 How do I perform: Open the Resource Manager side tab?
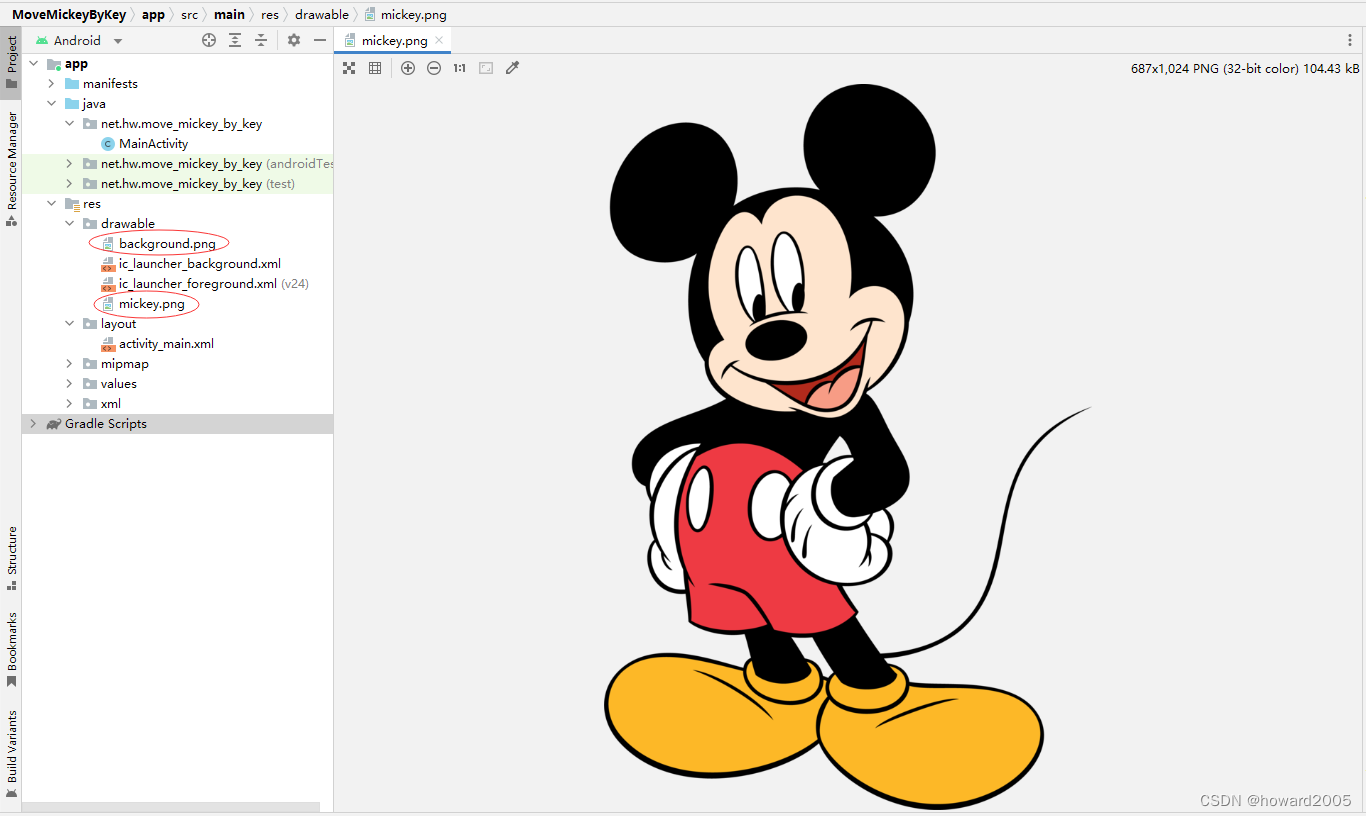click(x=11, y=168)
